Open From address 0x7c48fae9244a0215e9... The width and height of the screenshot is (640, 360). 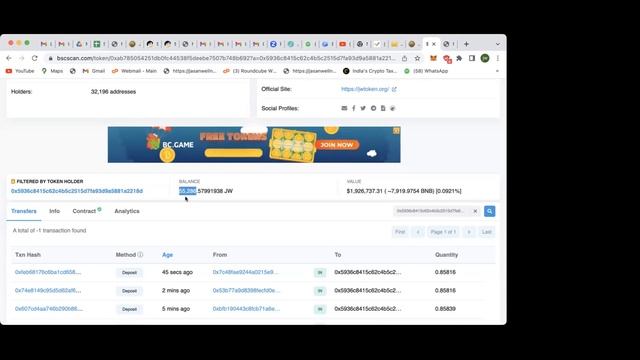tap(246, 272)
